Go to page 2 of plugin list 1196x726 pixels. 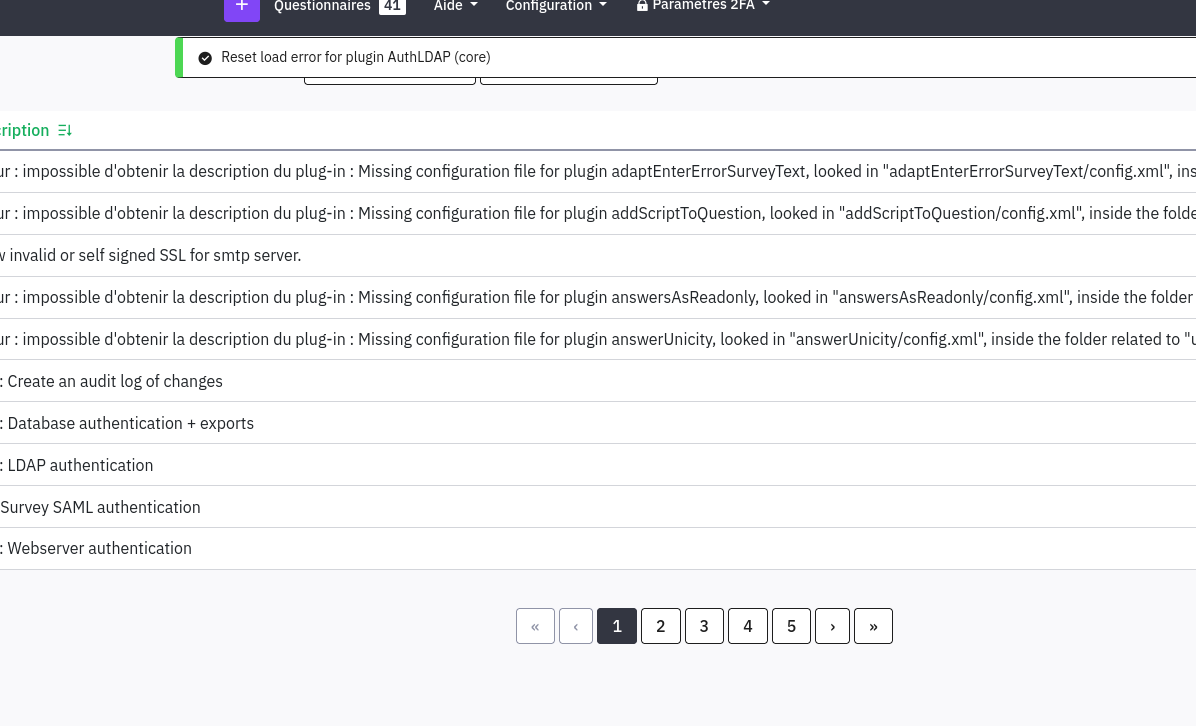660,626
